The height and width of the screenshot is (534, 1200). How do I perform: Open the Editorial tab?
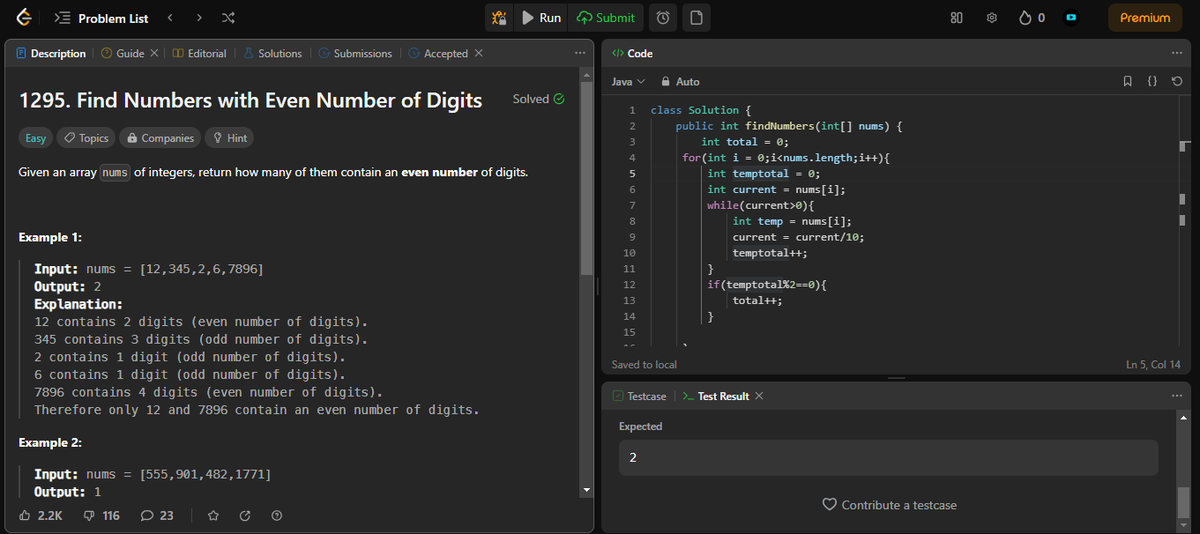(x=200, y=53)
